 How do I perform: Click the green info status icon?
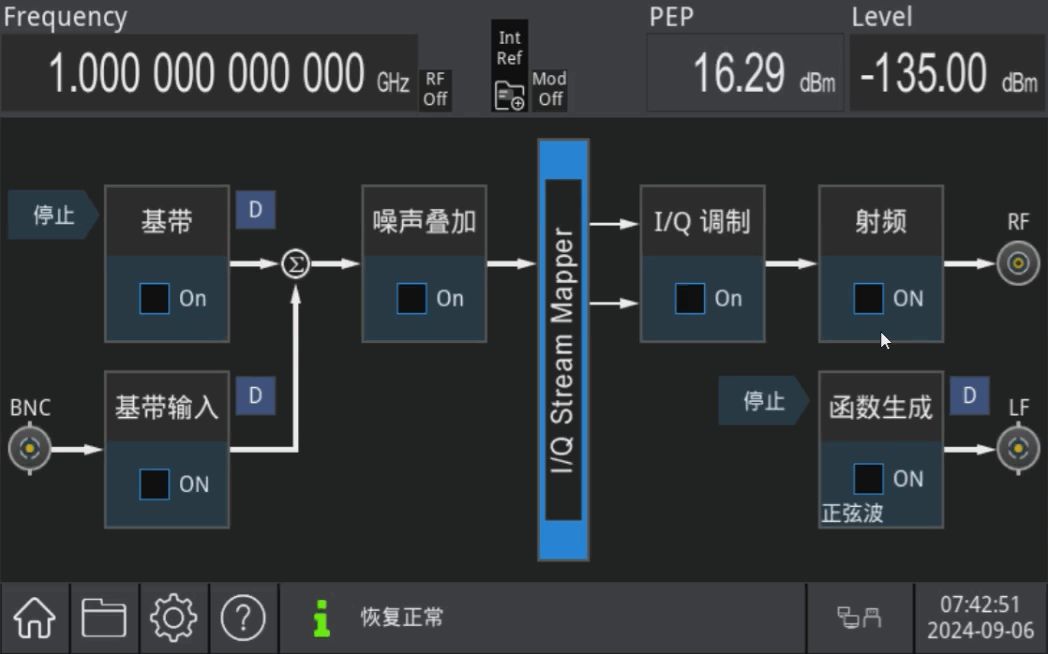(321, 618)
